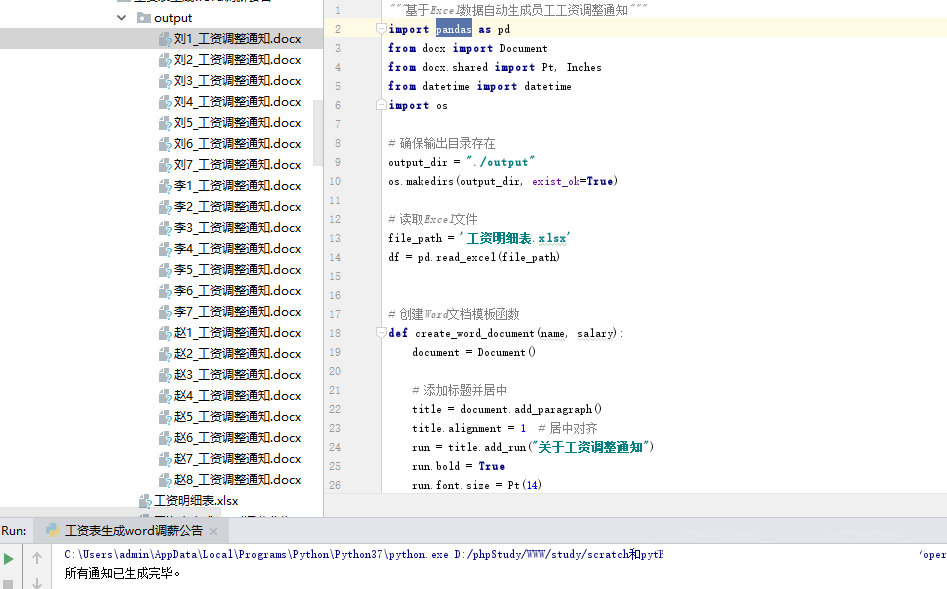Open file 刘1_工资调整通知.docx
The height and width of the screenshot is (589, 947).
pyautogui.click(x=237, y=39)
